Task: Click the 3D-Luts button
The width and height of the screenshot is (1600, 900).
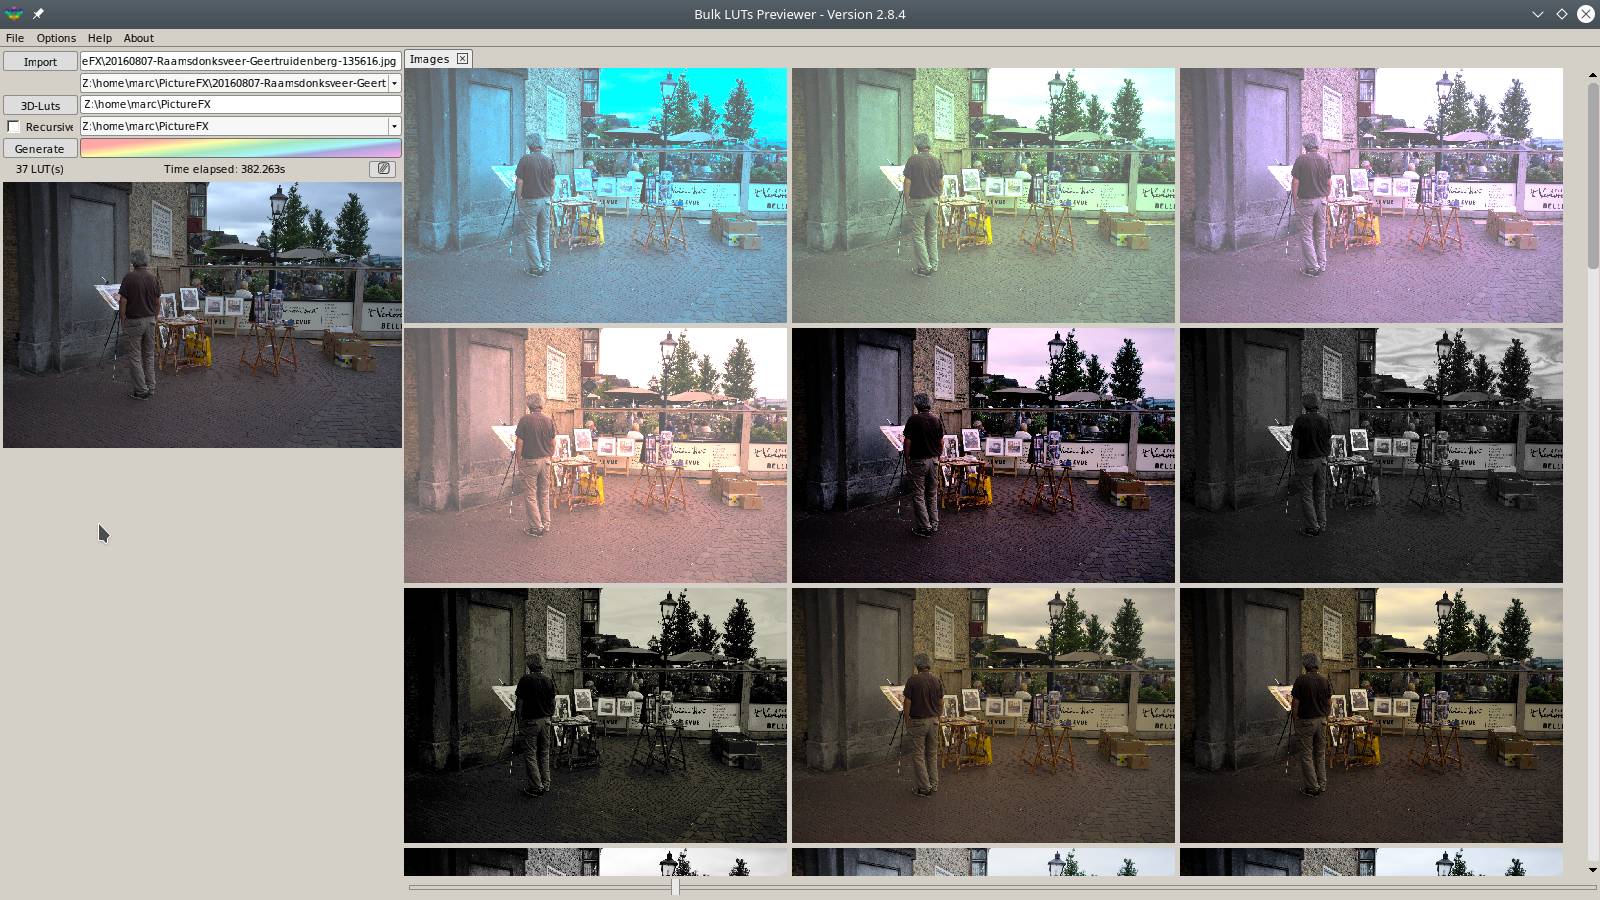Action: (x=40, y=105)
